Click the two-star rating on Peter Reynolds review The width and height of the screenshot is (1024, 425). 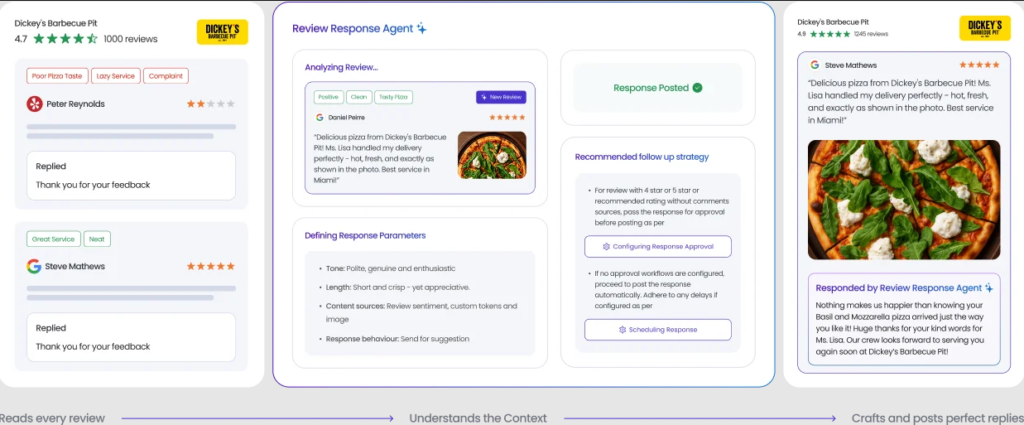[x=210, y=104]
